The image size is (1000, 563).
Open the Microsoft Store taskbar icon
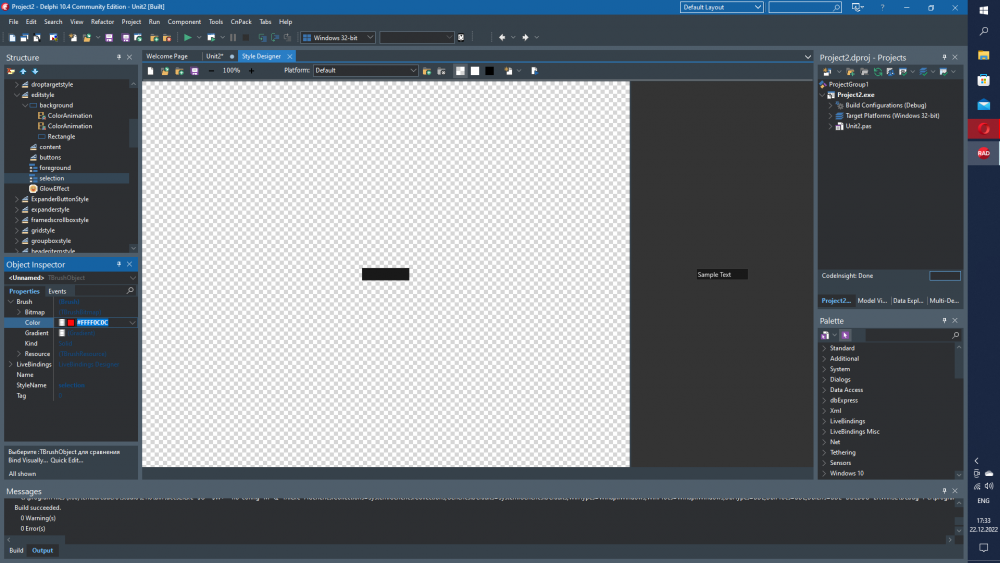coord(983,80)
